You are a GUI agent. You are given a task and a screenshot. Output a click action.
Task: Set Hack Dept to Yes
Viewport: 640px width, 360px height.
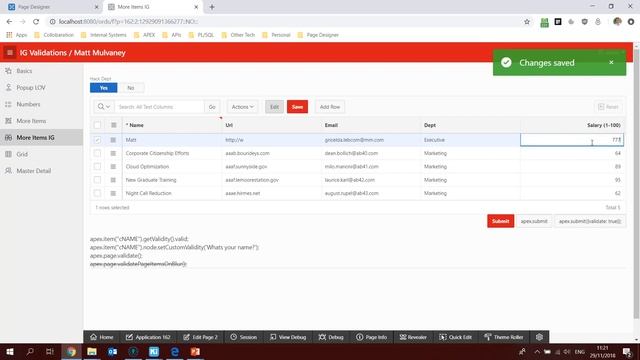point(104,88)
